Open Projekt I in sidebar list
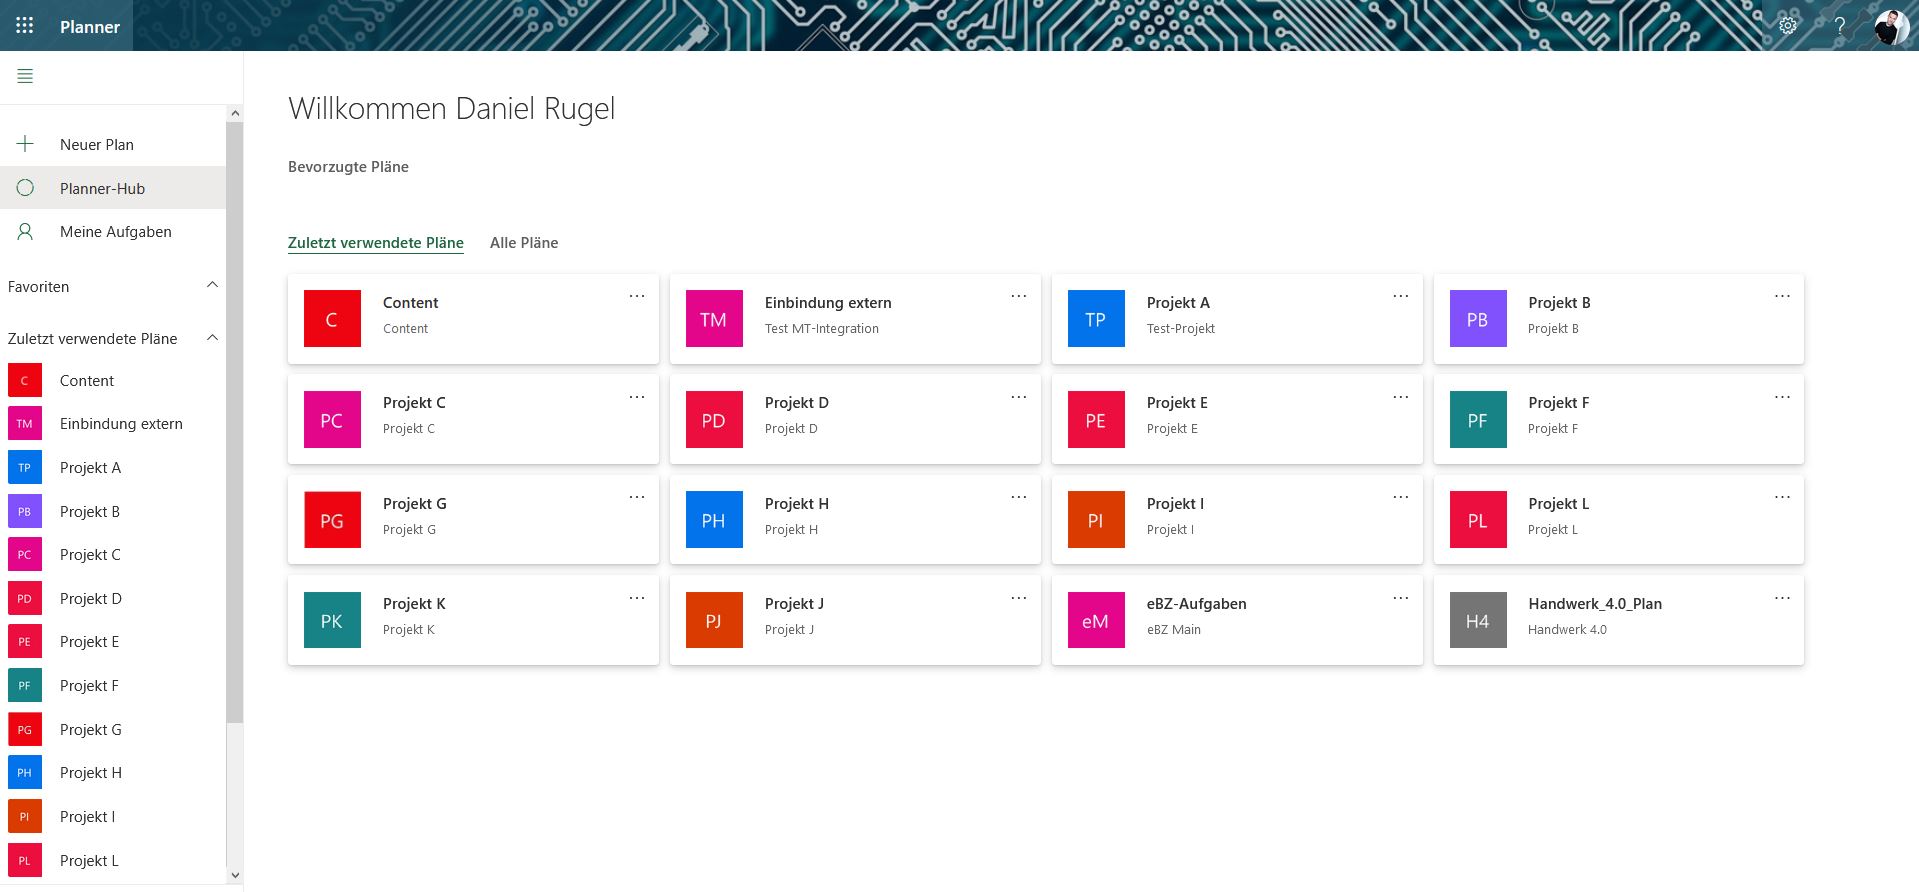 point(113,816)
